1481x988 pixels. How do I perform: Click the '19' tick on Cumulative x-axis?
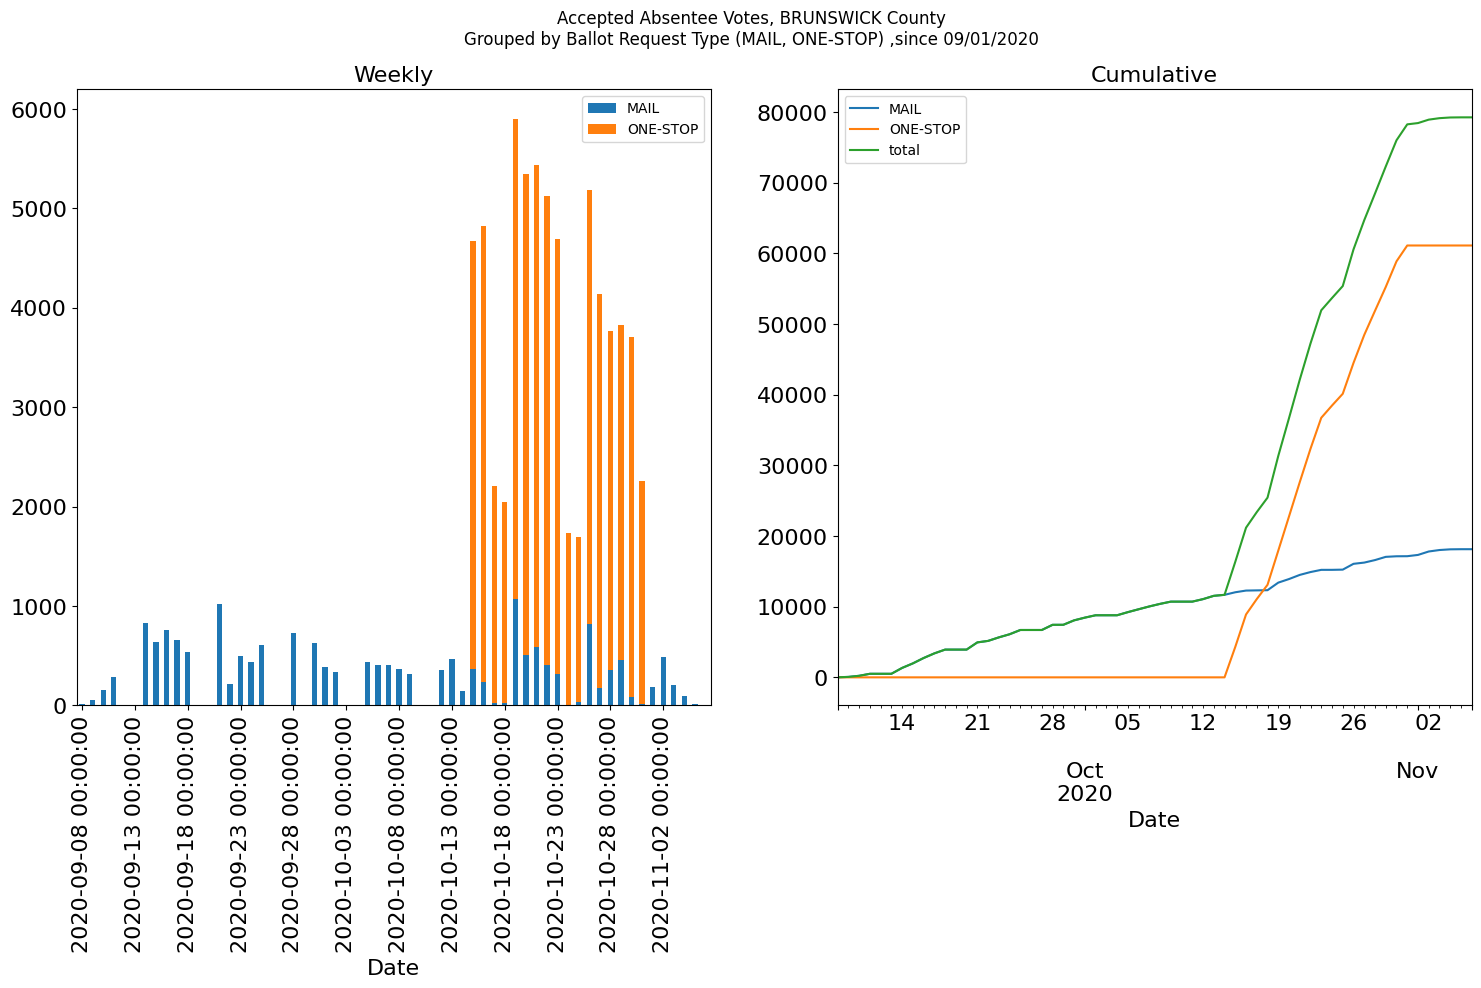1278,722
